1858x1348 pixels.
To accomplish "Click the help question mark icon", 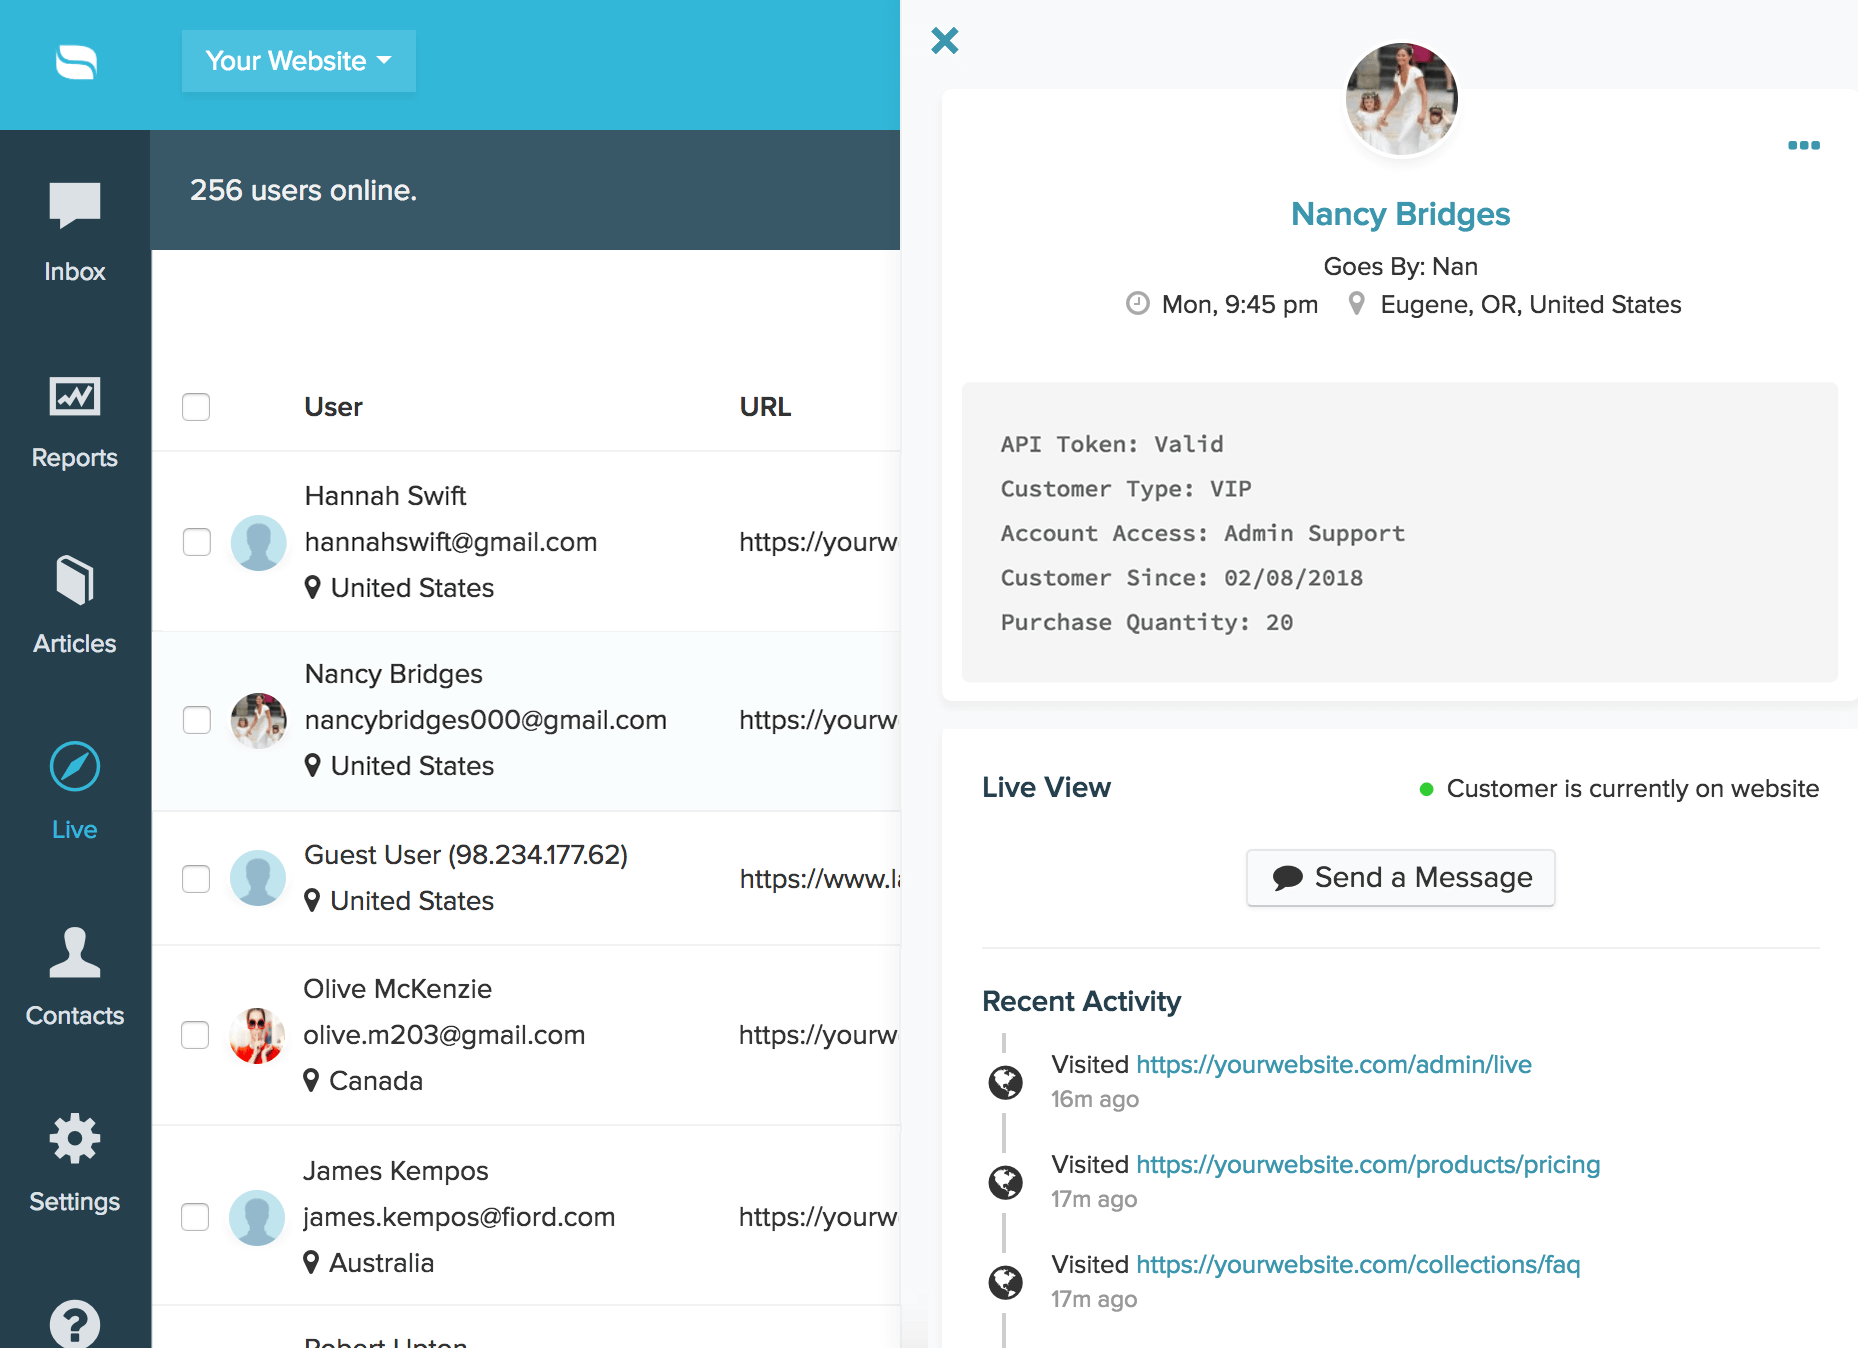I will 75,1323.
